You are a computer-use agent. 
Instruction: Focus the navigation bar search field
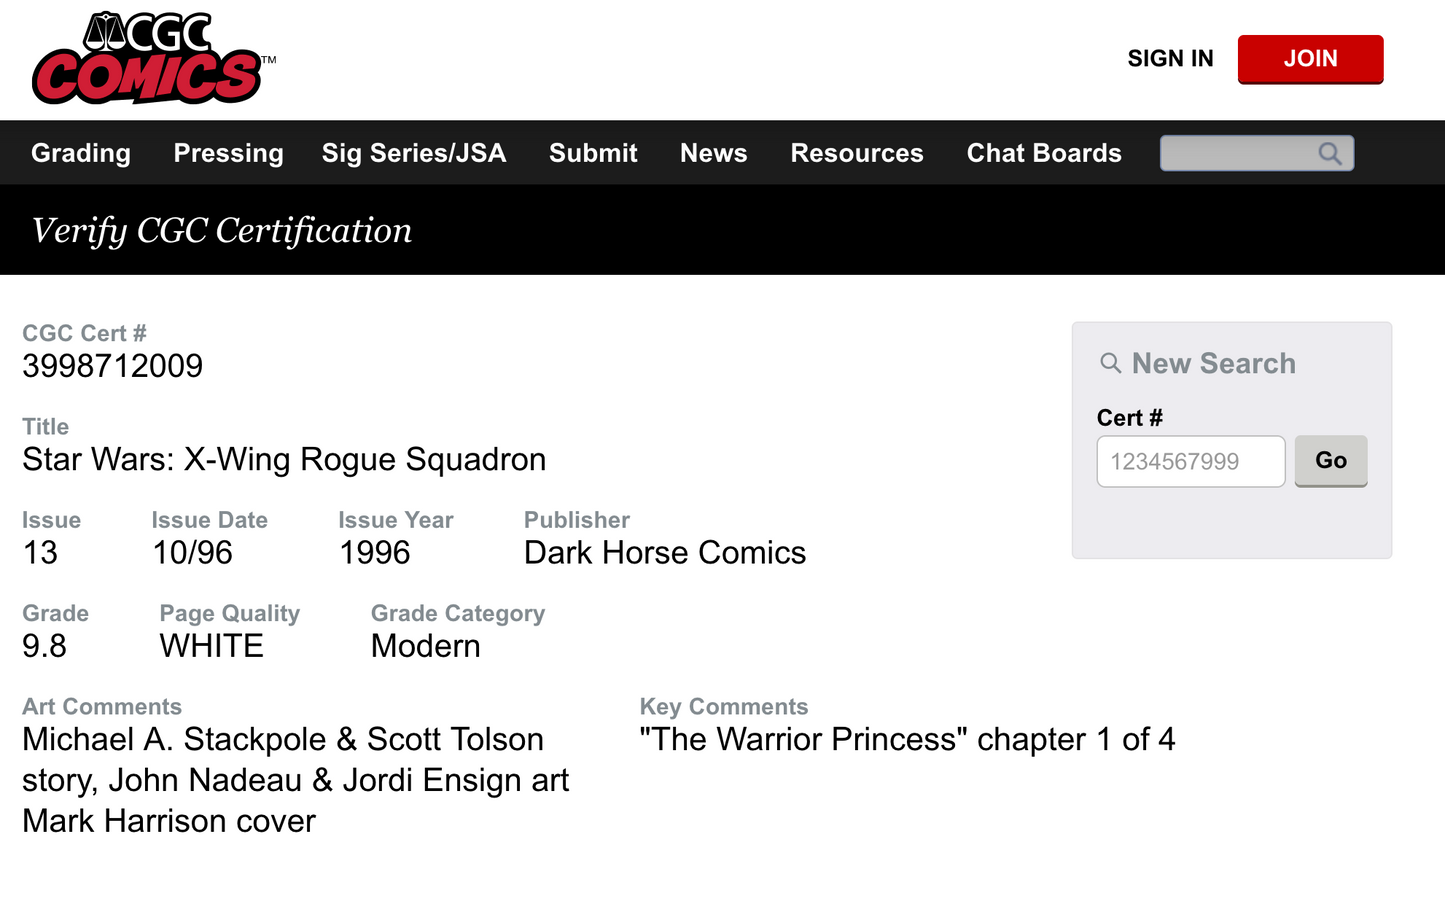click(1238, 154)
